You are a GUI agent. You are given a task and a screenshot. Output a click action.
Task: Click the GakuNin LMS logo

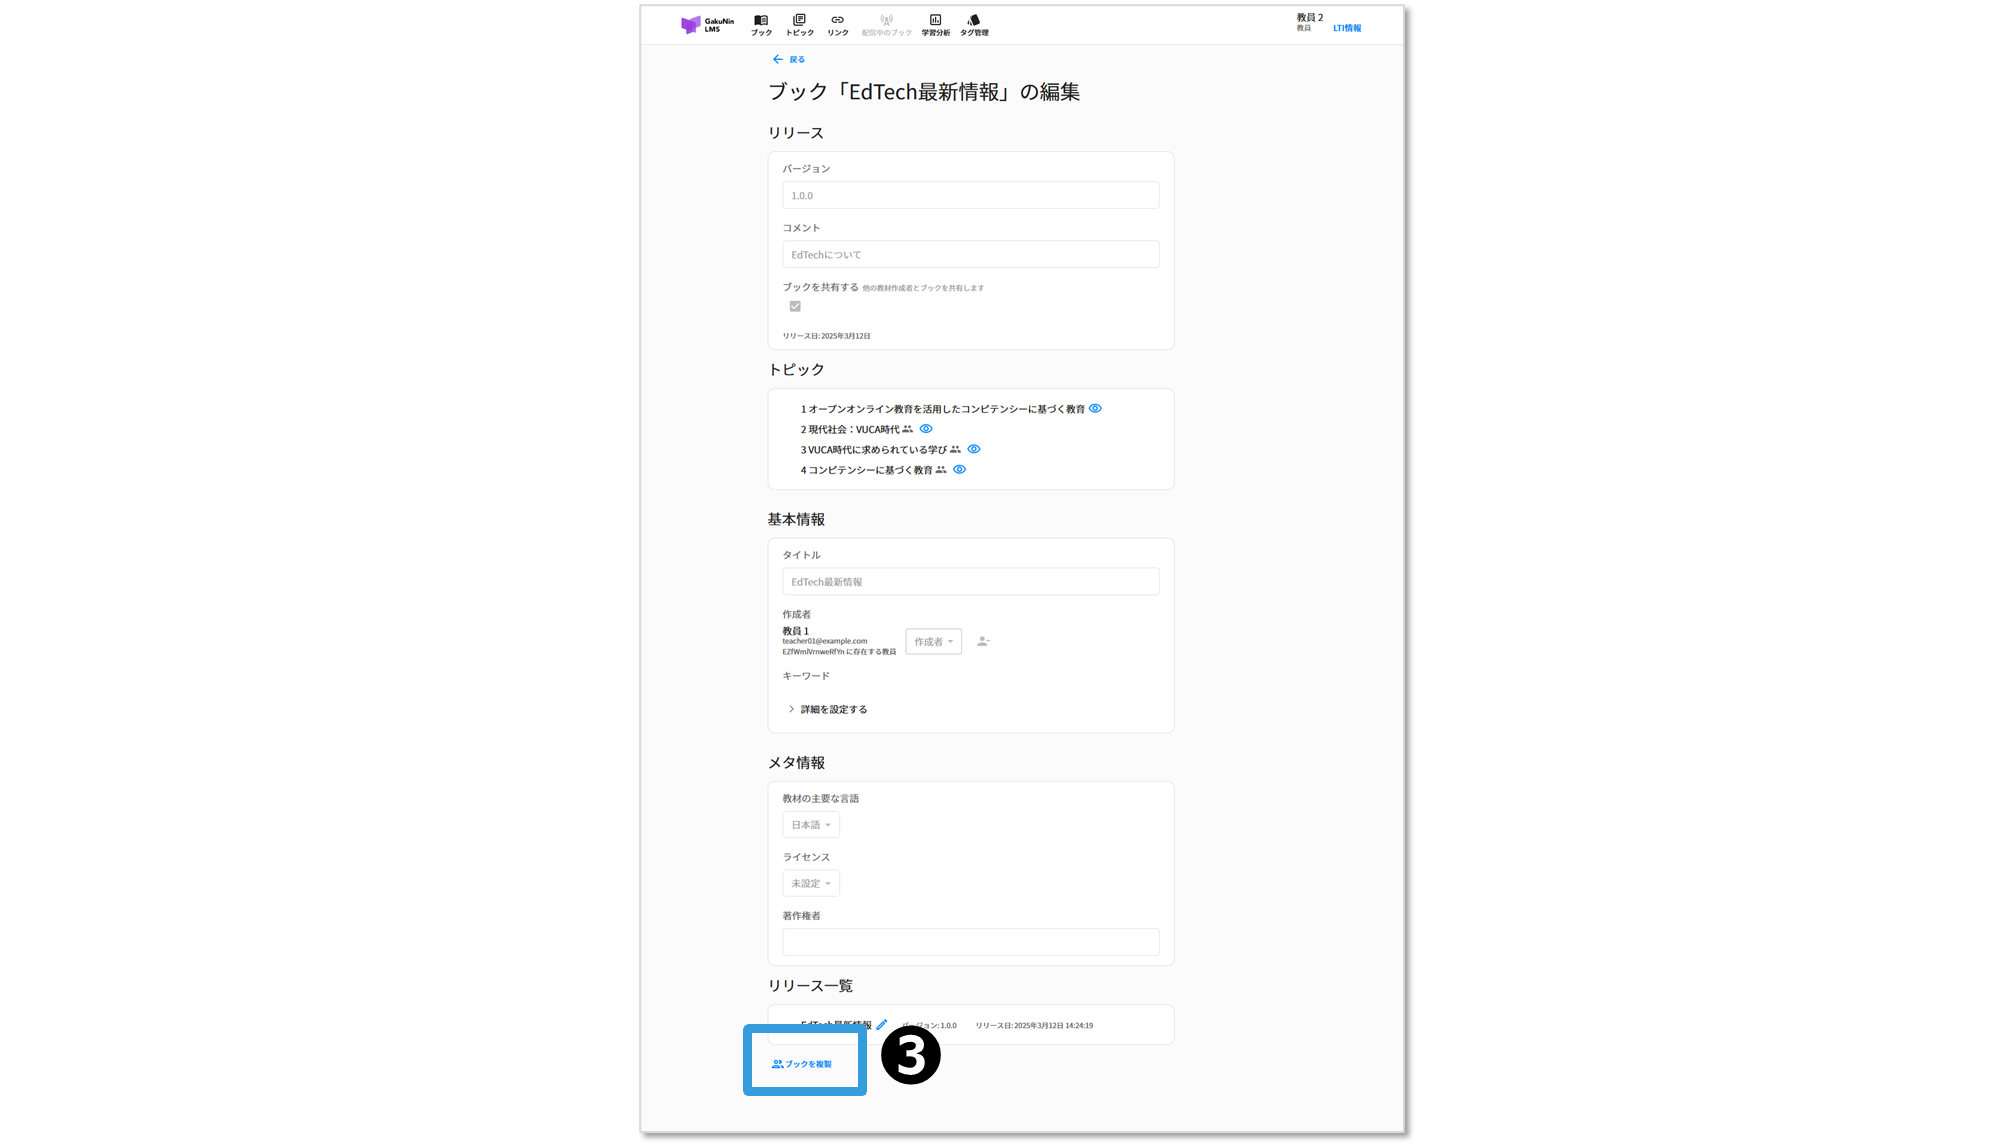(707, 25)
